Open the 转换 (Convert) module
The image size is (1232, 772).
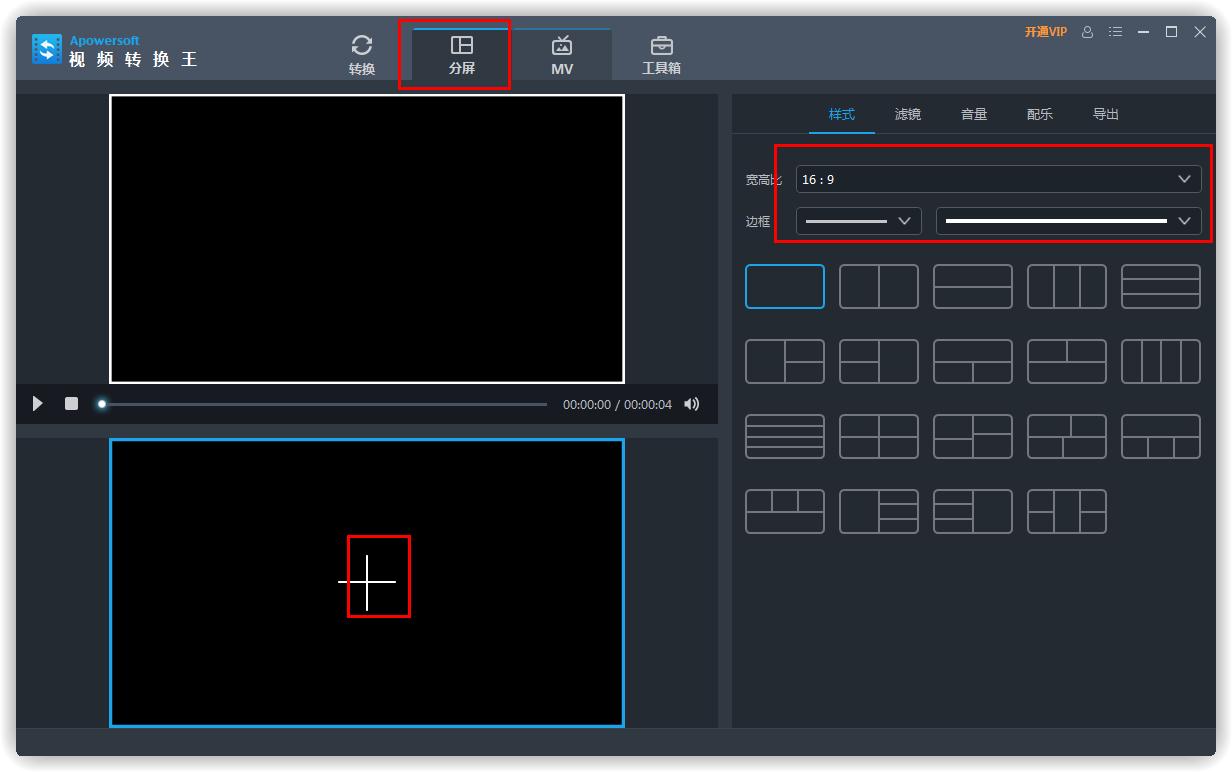(x=362, y=55)
